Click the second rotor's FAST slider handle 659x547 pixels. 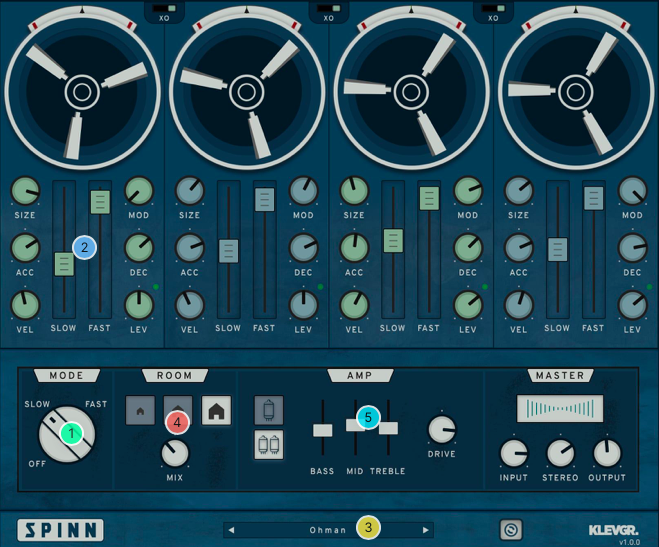tap(265, 200)
